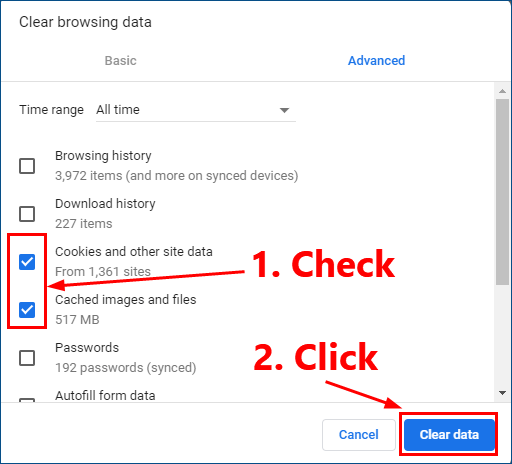Click the vertical scrollbar thumb
This screenshot has width=512, height=464.
[502, 192]
